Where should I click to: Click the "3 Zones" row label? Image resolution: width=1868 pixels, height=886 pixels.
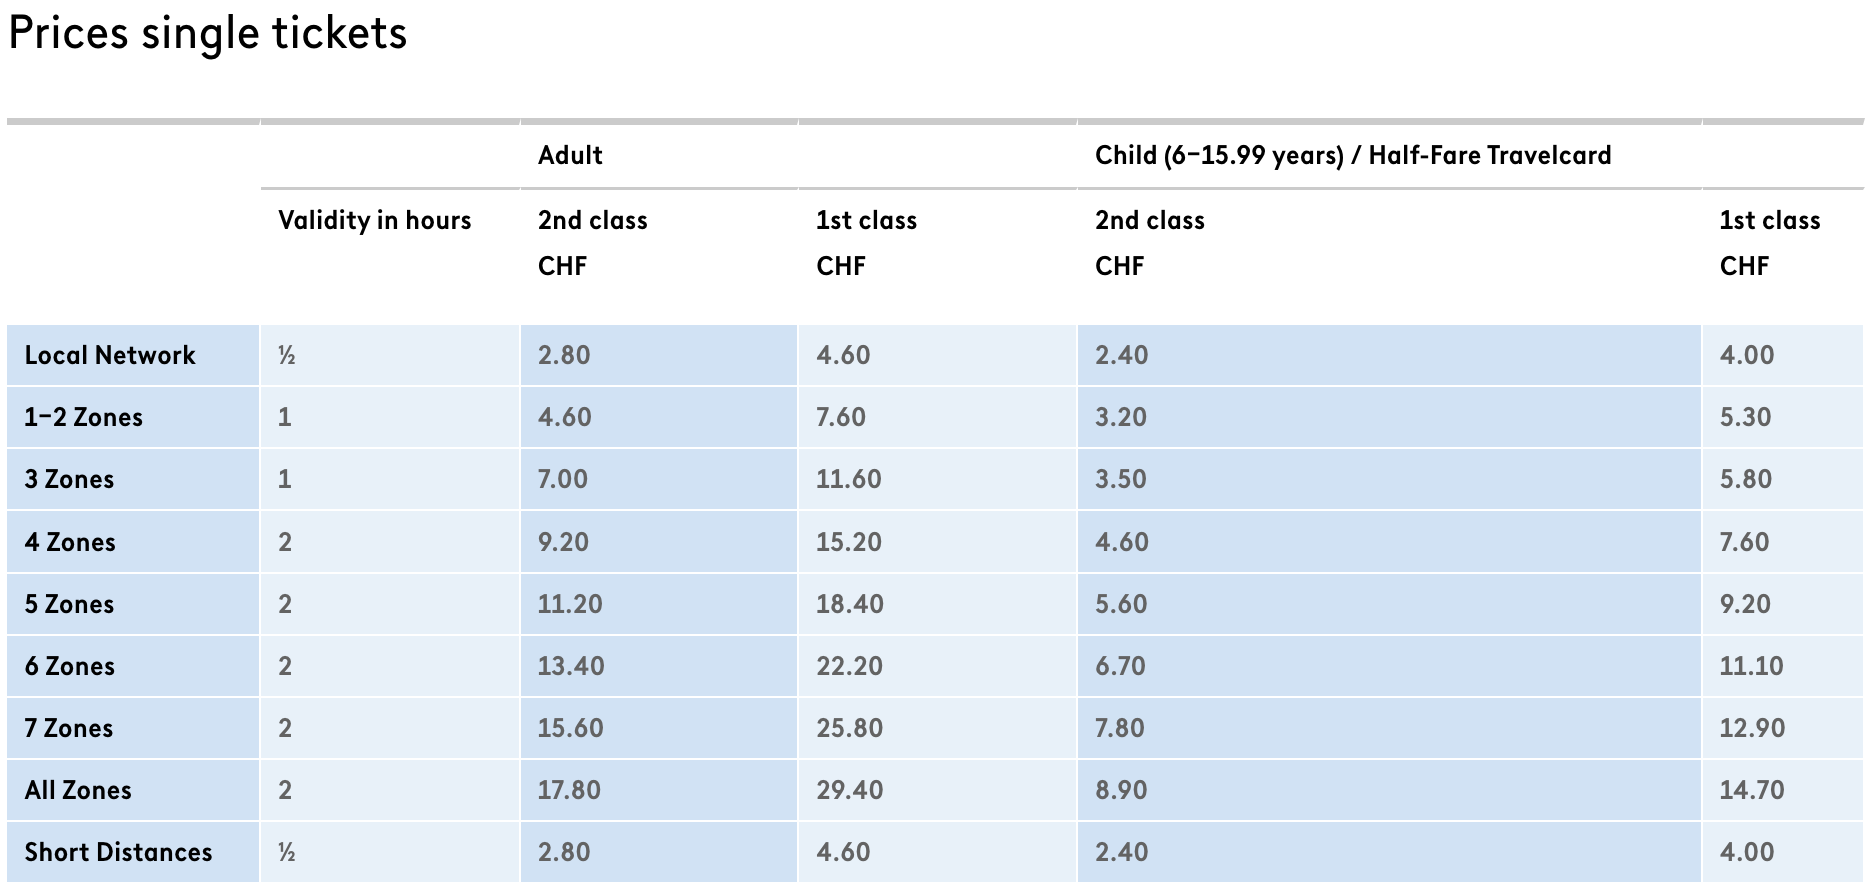[x=70, y=479]
